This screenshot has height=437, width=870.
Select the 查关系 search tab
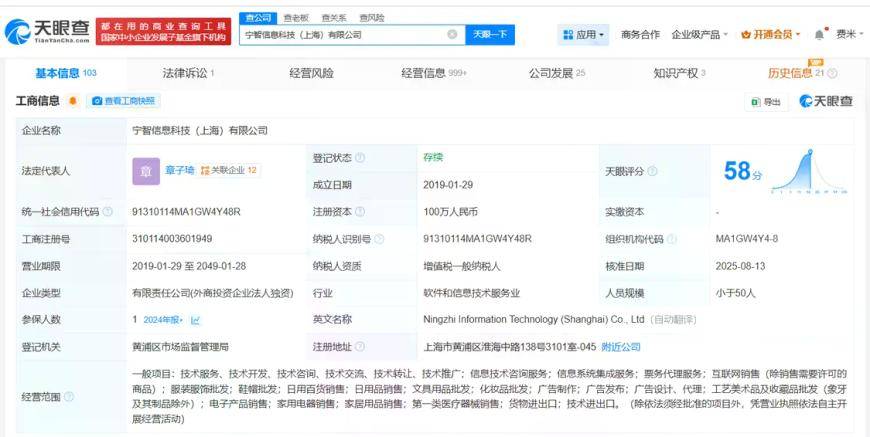[x=333, y=18]
